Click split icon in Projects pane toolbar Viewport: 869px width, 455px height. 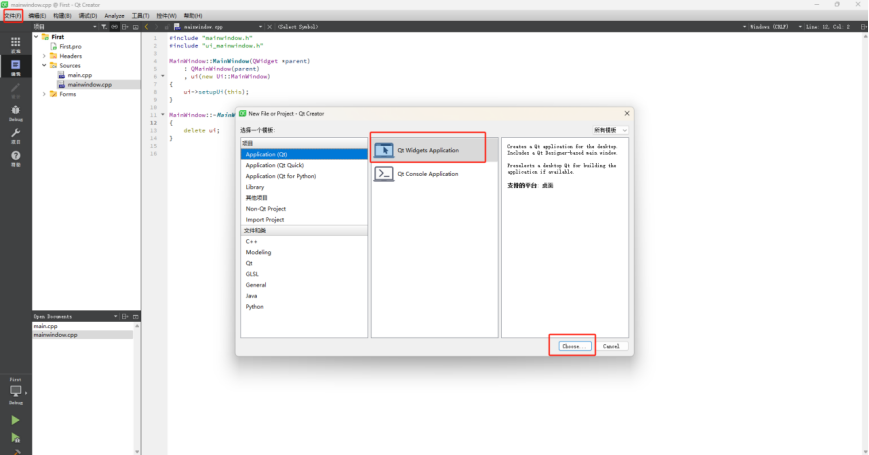point(125,27)
